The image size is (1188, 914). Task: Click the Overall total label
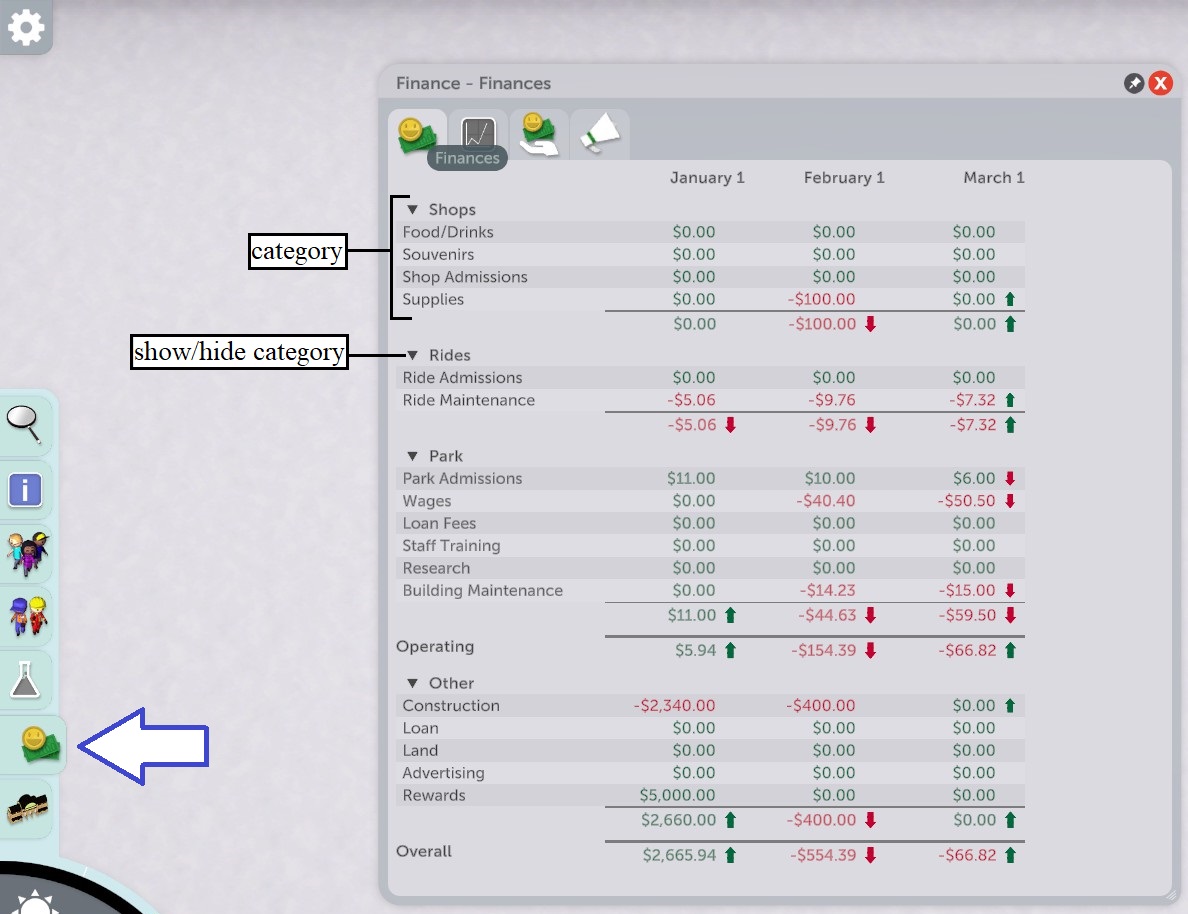point(424,851)
